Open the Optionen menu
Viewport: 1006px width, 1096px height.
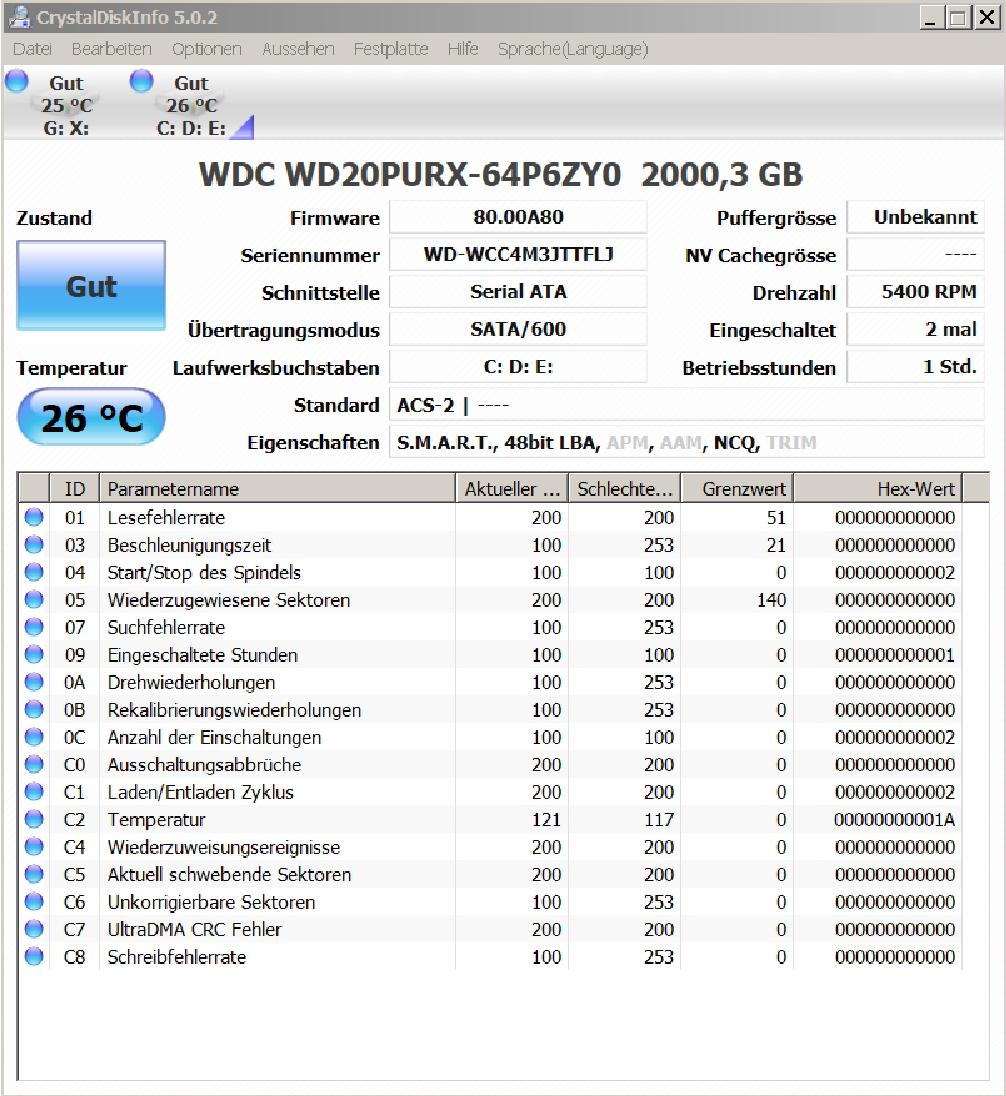click(x=206, y=49)
